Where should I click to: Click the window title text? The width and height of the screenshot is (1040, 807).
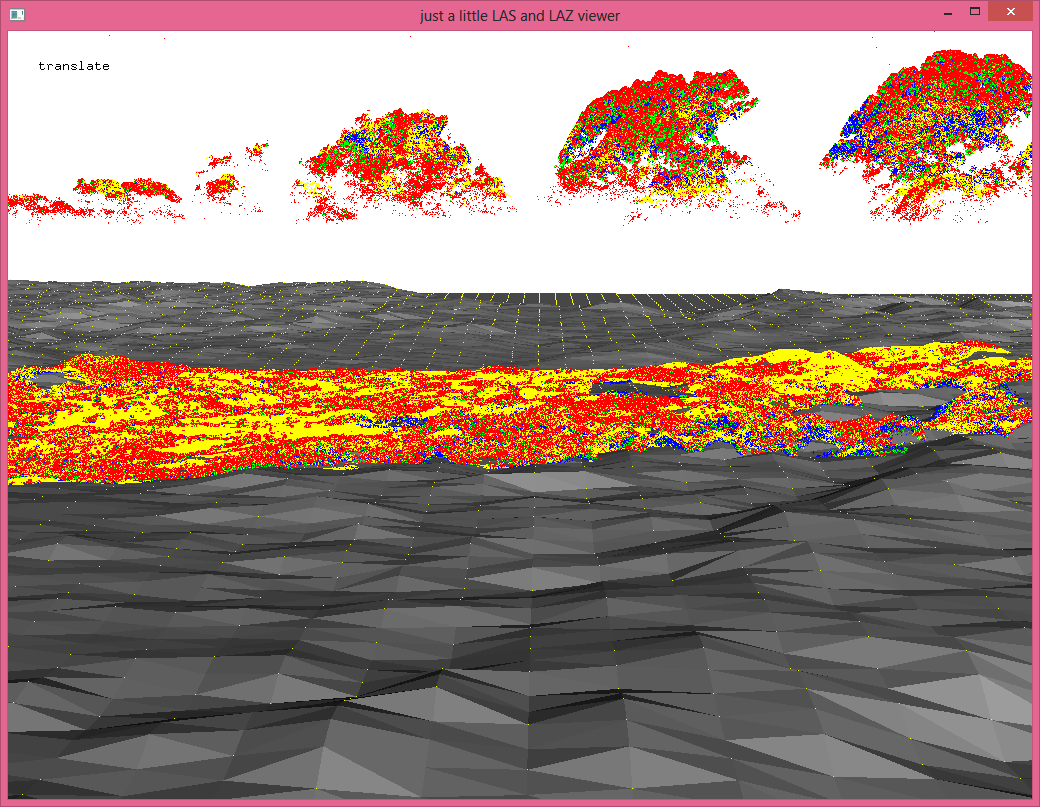(520, 15)
